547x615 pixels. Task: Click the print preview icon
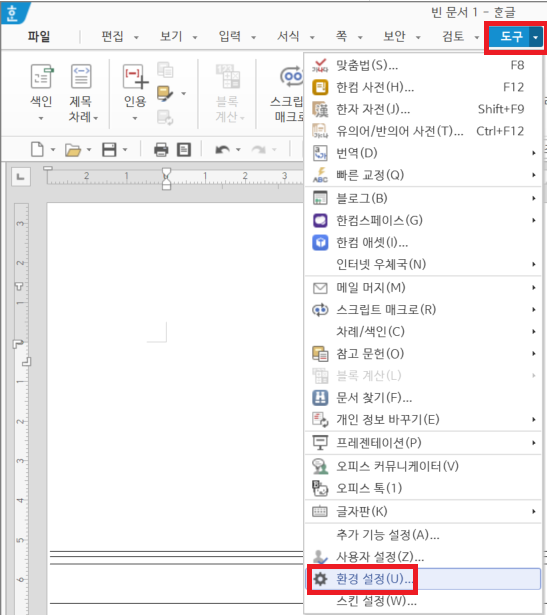(184, 150)
